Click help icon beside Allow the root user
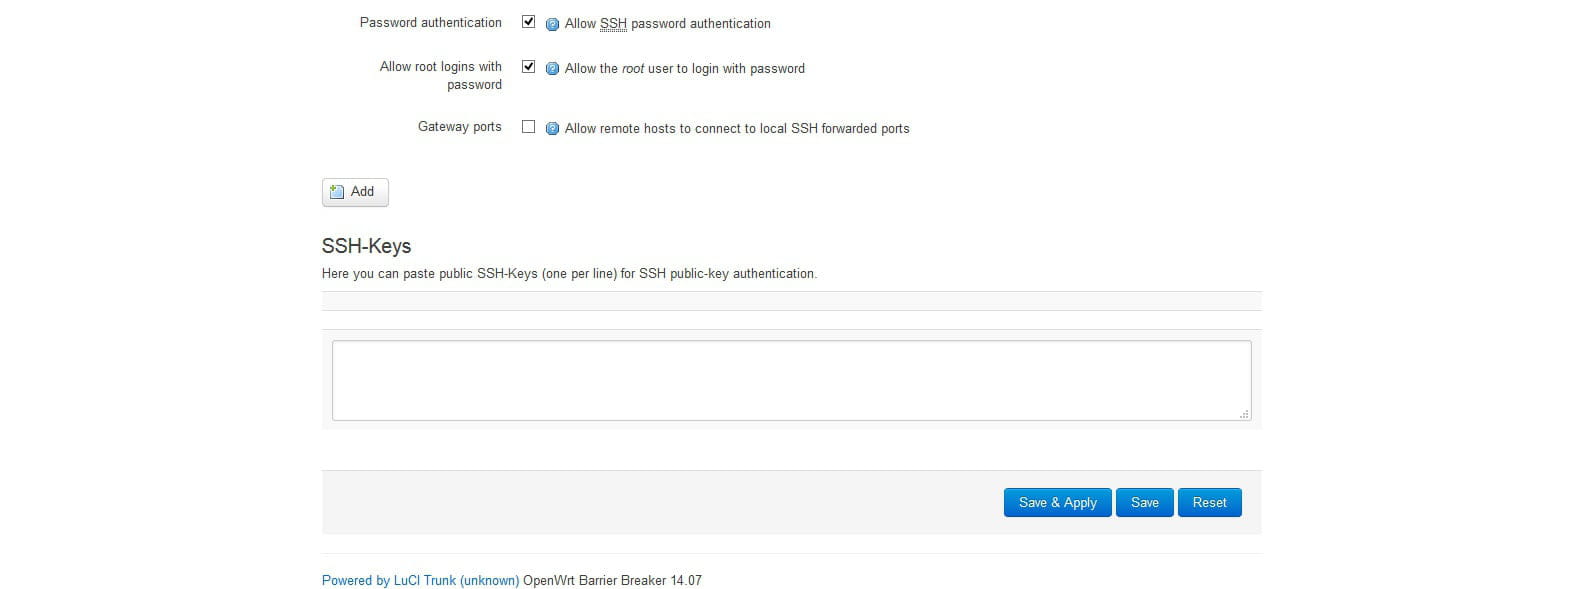The width and height of the screenshot is (1576, 589). [x=552, y=69]
